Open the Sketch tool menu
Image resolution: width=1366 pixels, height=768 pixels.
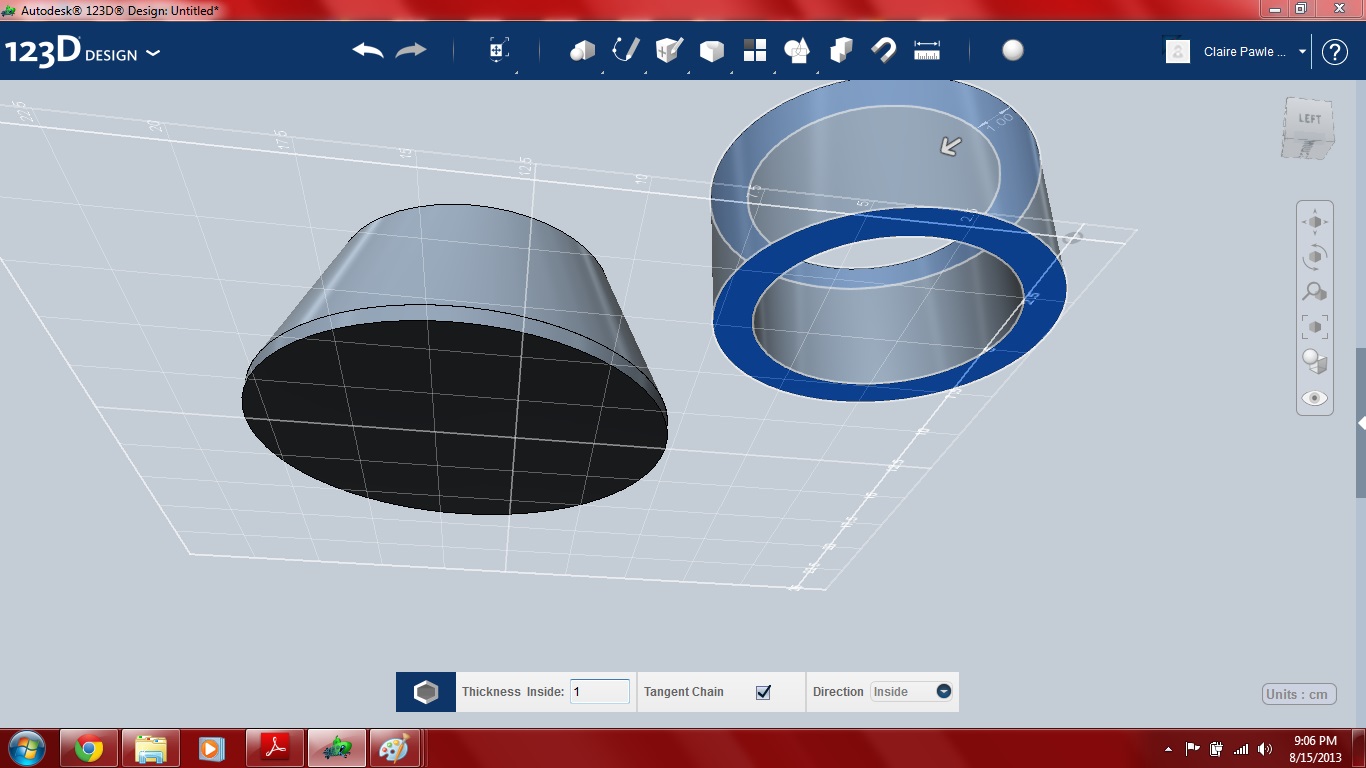pyautogui.click(x=626, y=51)
